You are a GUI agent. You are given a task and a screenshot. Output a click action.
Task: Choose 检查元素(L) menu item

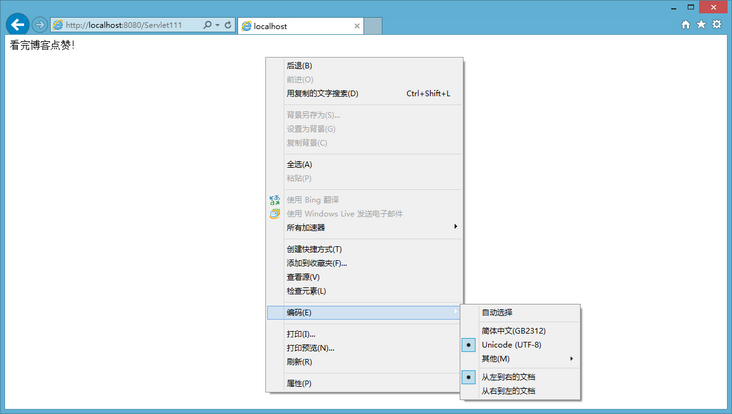[364, 291]
